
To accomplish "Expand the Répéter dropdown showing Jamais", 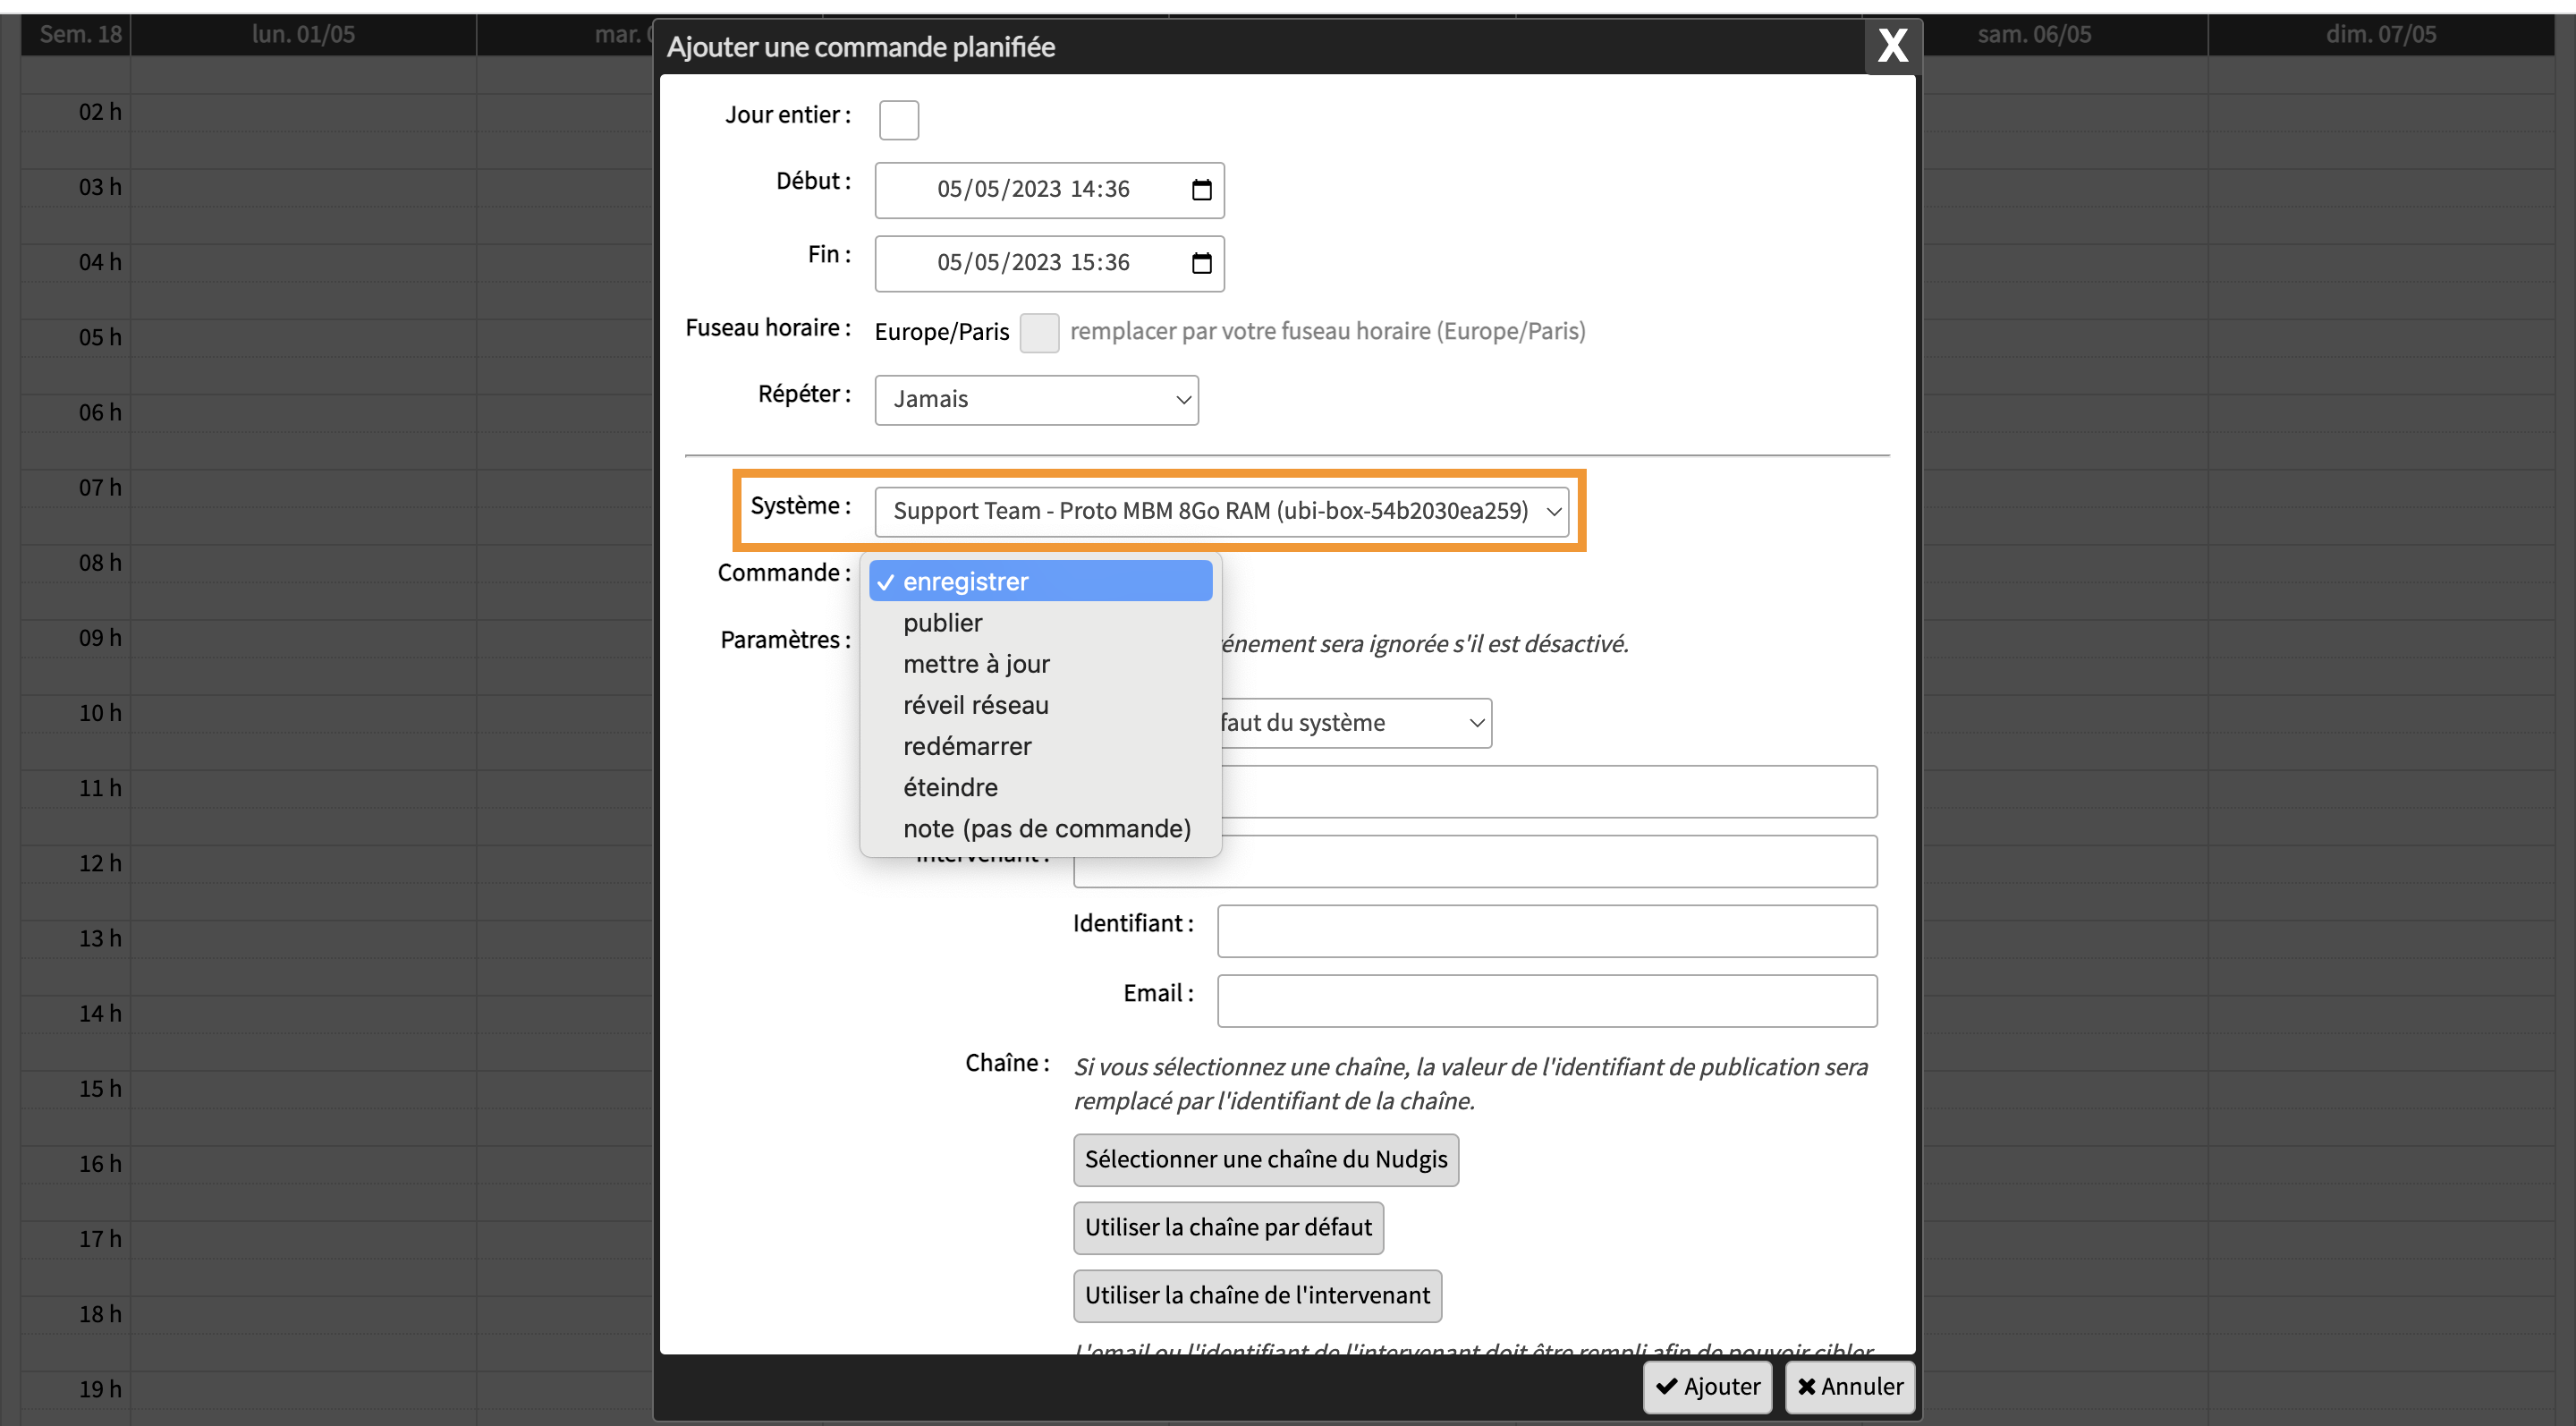I will point(1036,400).
